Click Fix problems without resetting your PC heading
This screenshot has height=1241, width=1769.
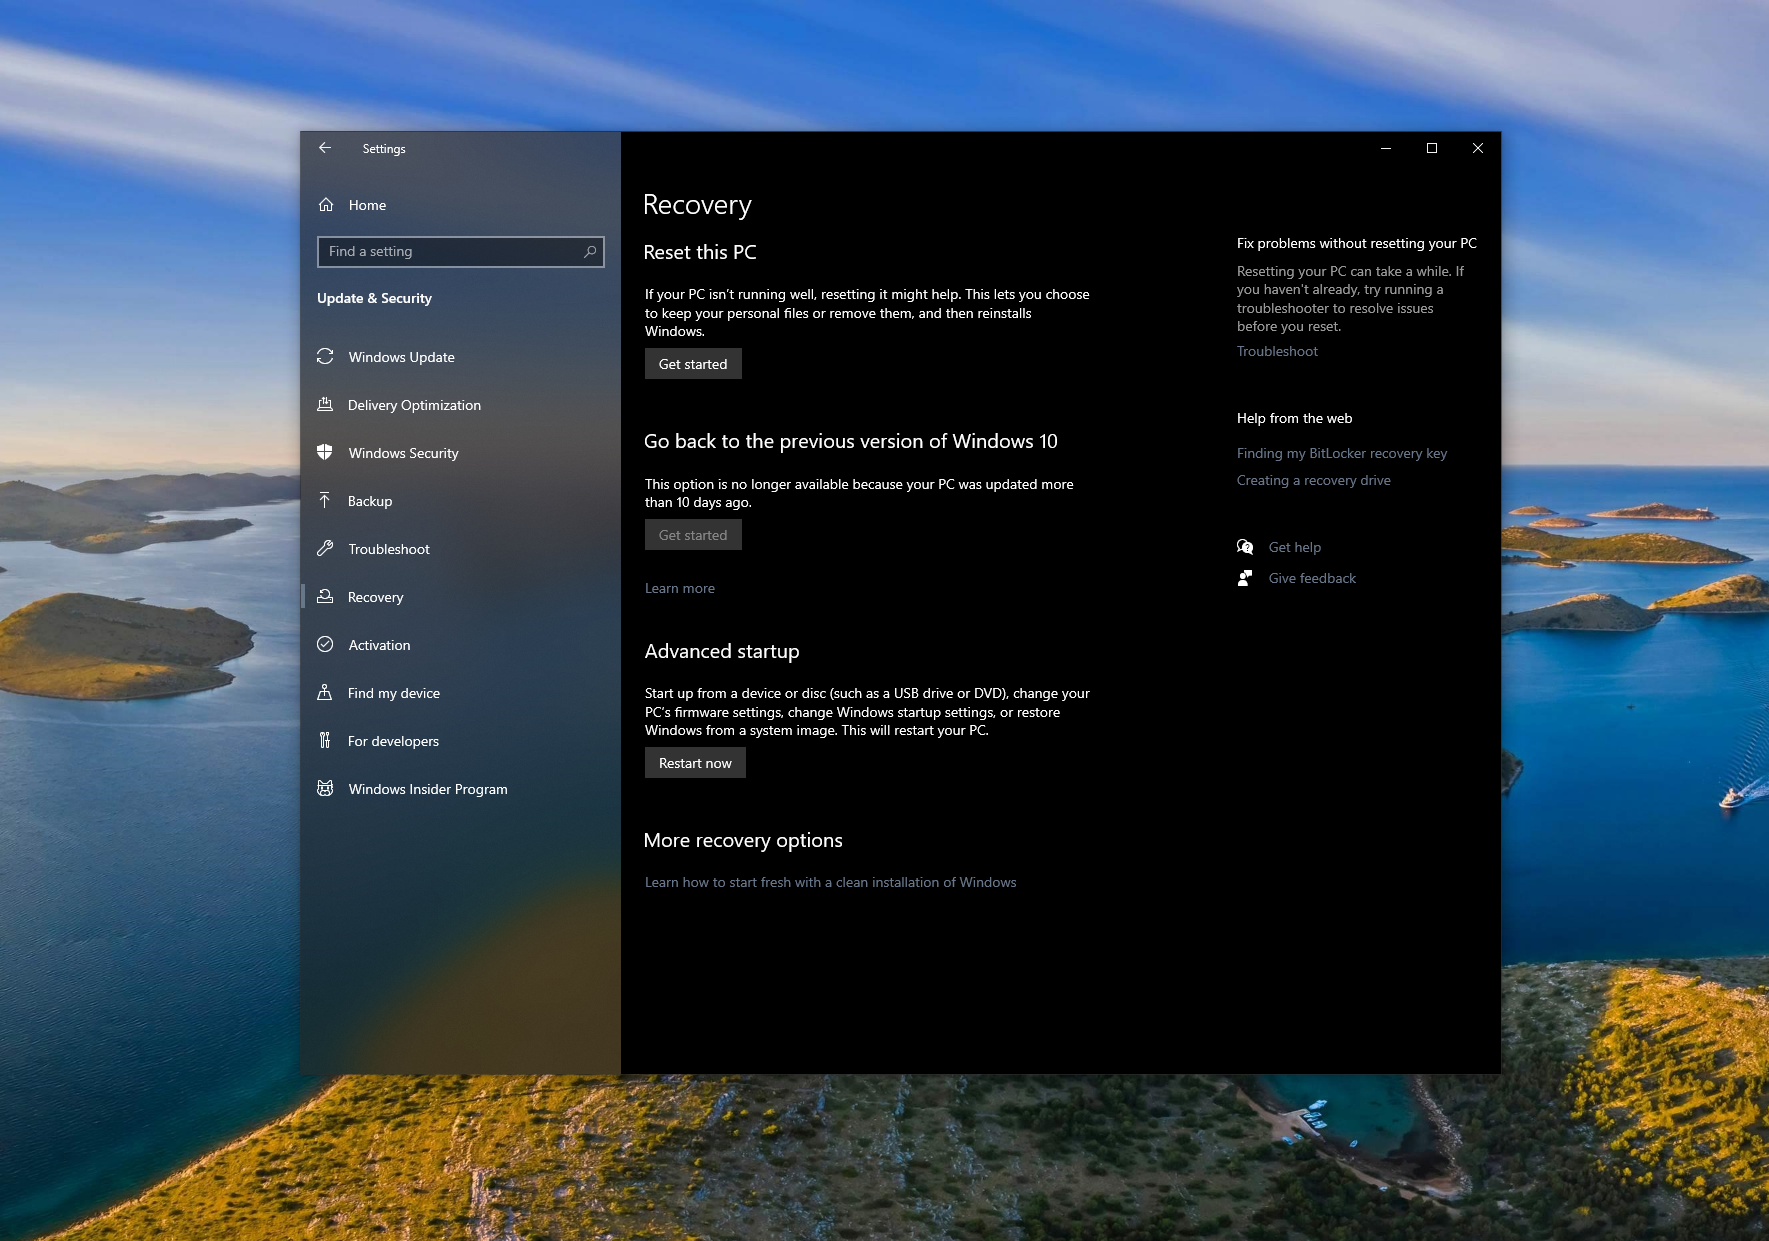coord(1356,243)
